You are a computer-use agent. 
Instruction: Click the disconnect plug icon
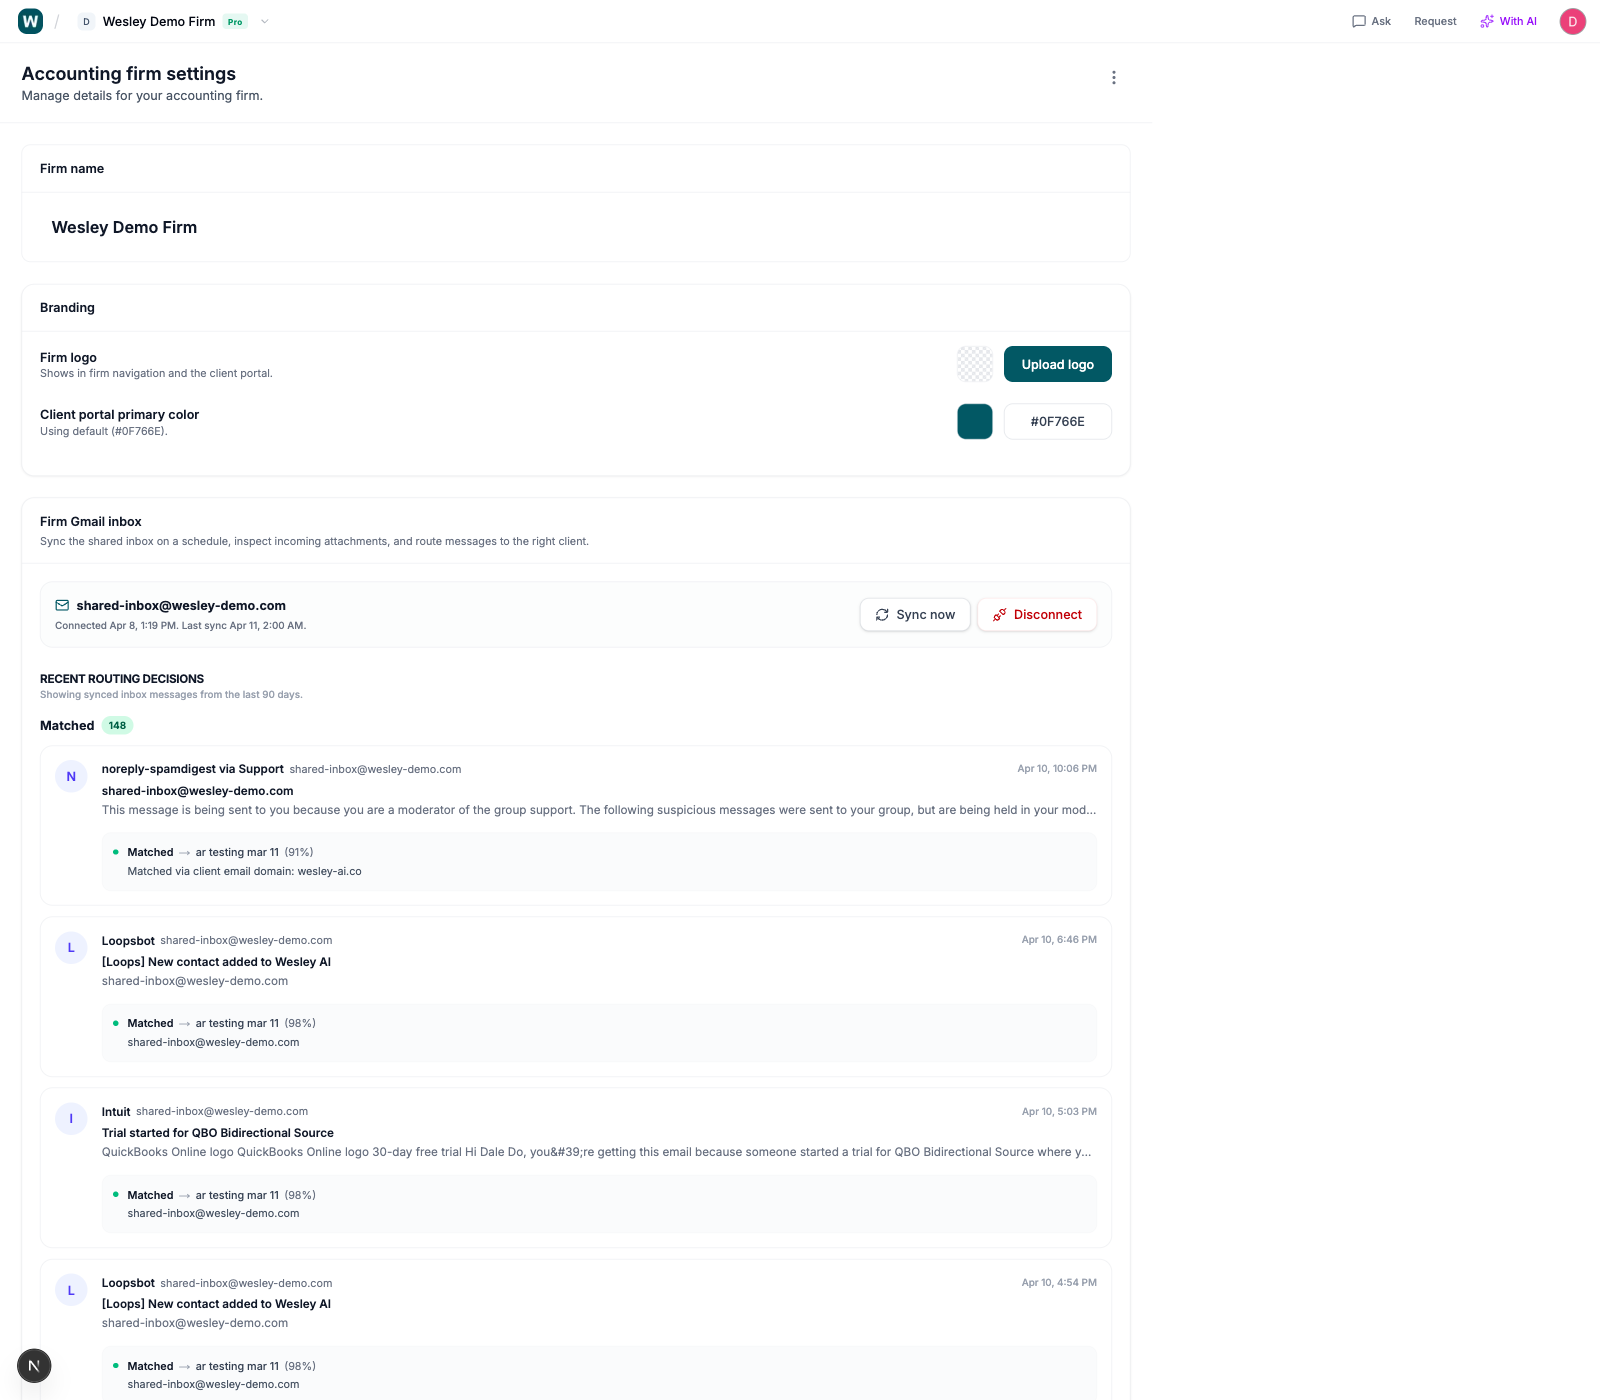pos(999,614)
